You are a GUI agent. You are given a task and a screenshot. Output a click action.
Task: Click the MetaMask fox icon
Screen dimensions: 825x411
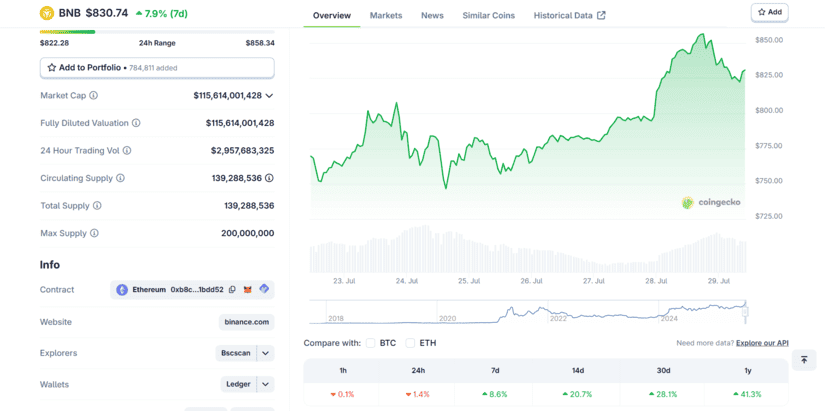(247, 289)
